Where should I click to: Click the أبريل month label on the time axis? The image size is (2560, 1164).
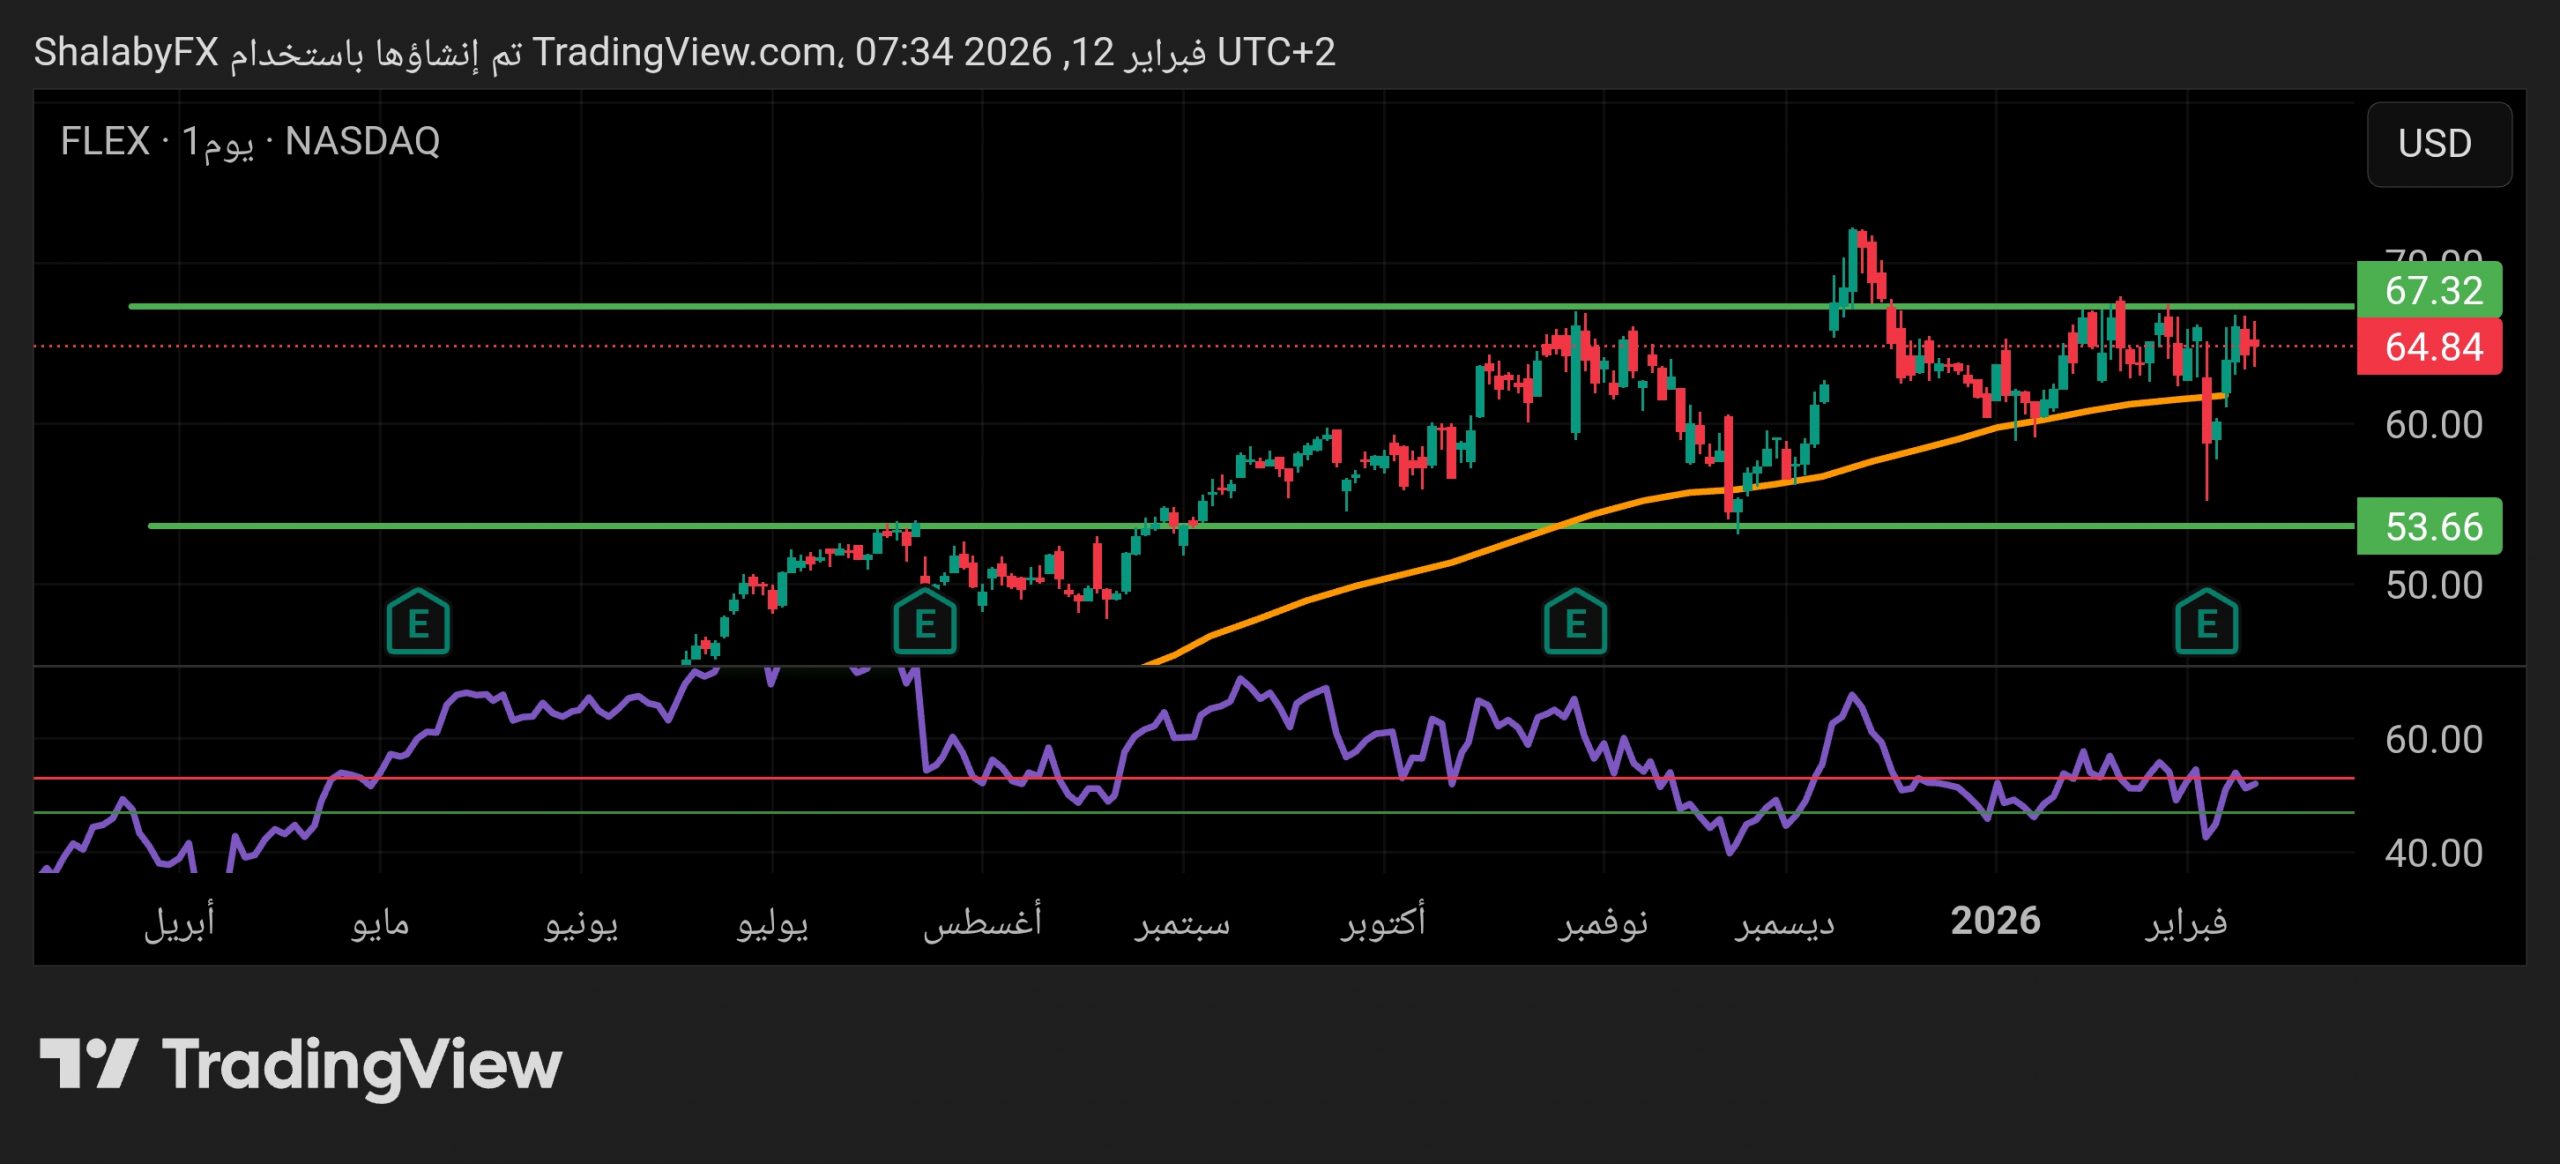pos(180,920)
